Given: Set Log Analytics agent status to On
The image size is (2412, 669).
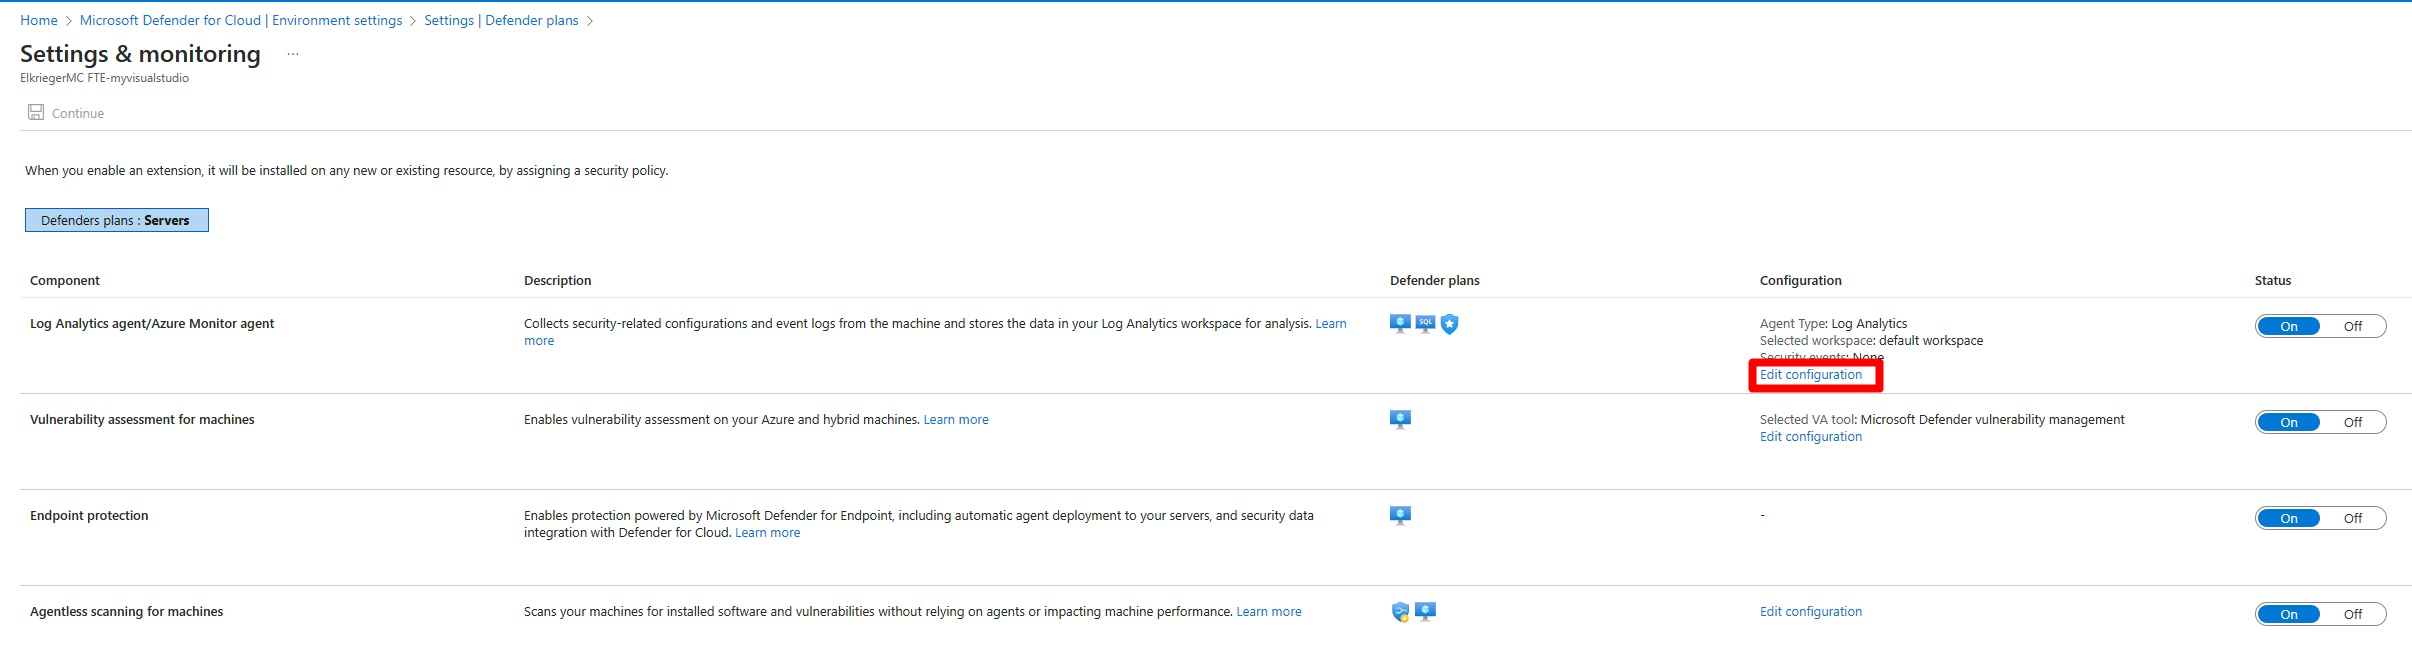Looking at the screenshot, I should click(2289, 326).
